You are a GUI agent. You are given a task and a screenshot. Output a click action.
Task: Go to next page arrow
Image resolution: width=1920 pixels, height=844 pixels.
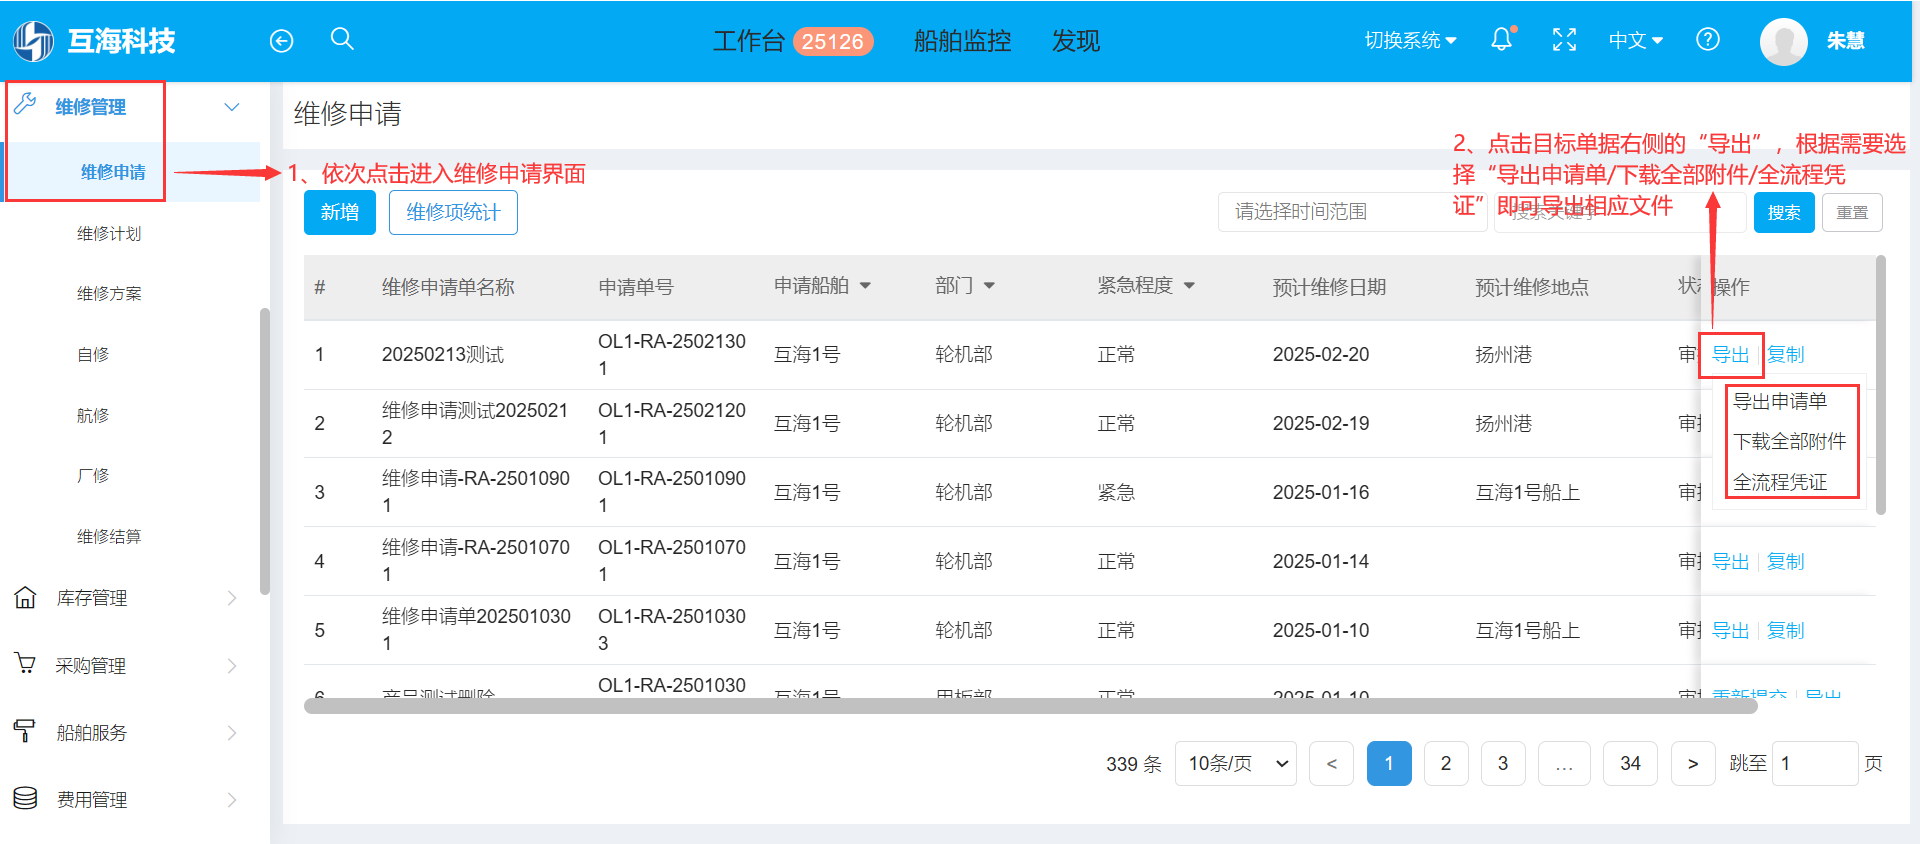pyautogui.click(x=1693, y=764)
